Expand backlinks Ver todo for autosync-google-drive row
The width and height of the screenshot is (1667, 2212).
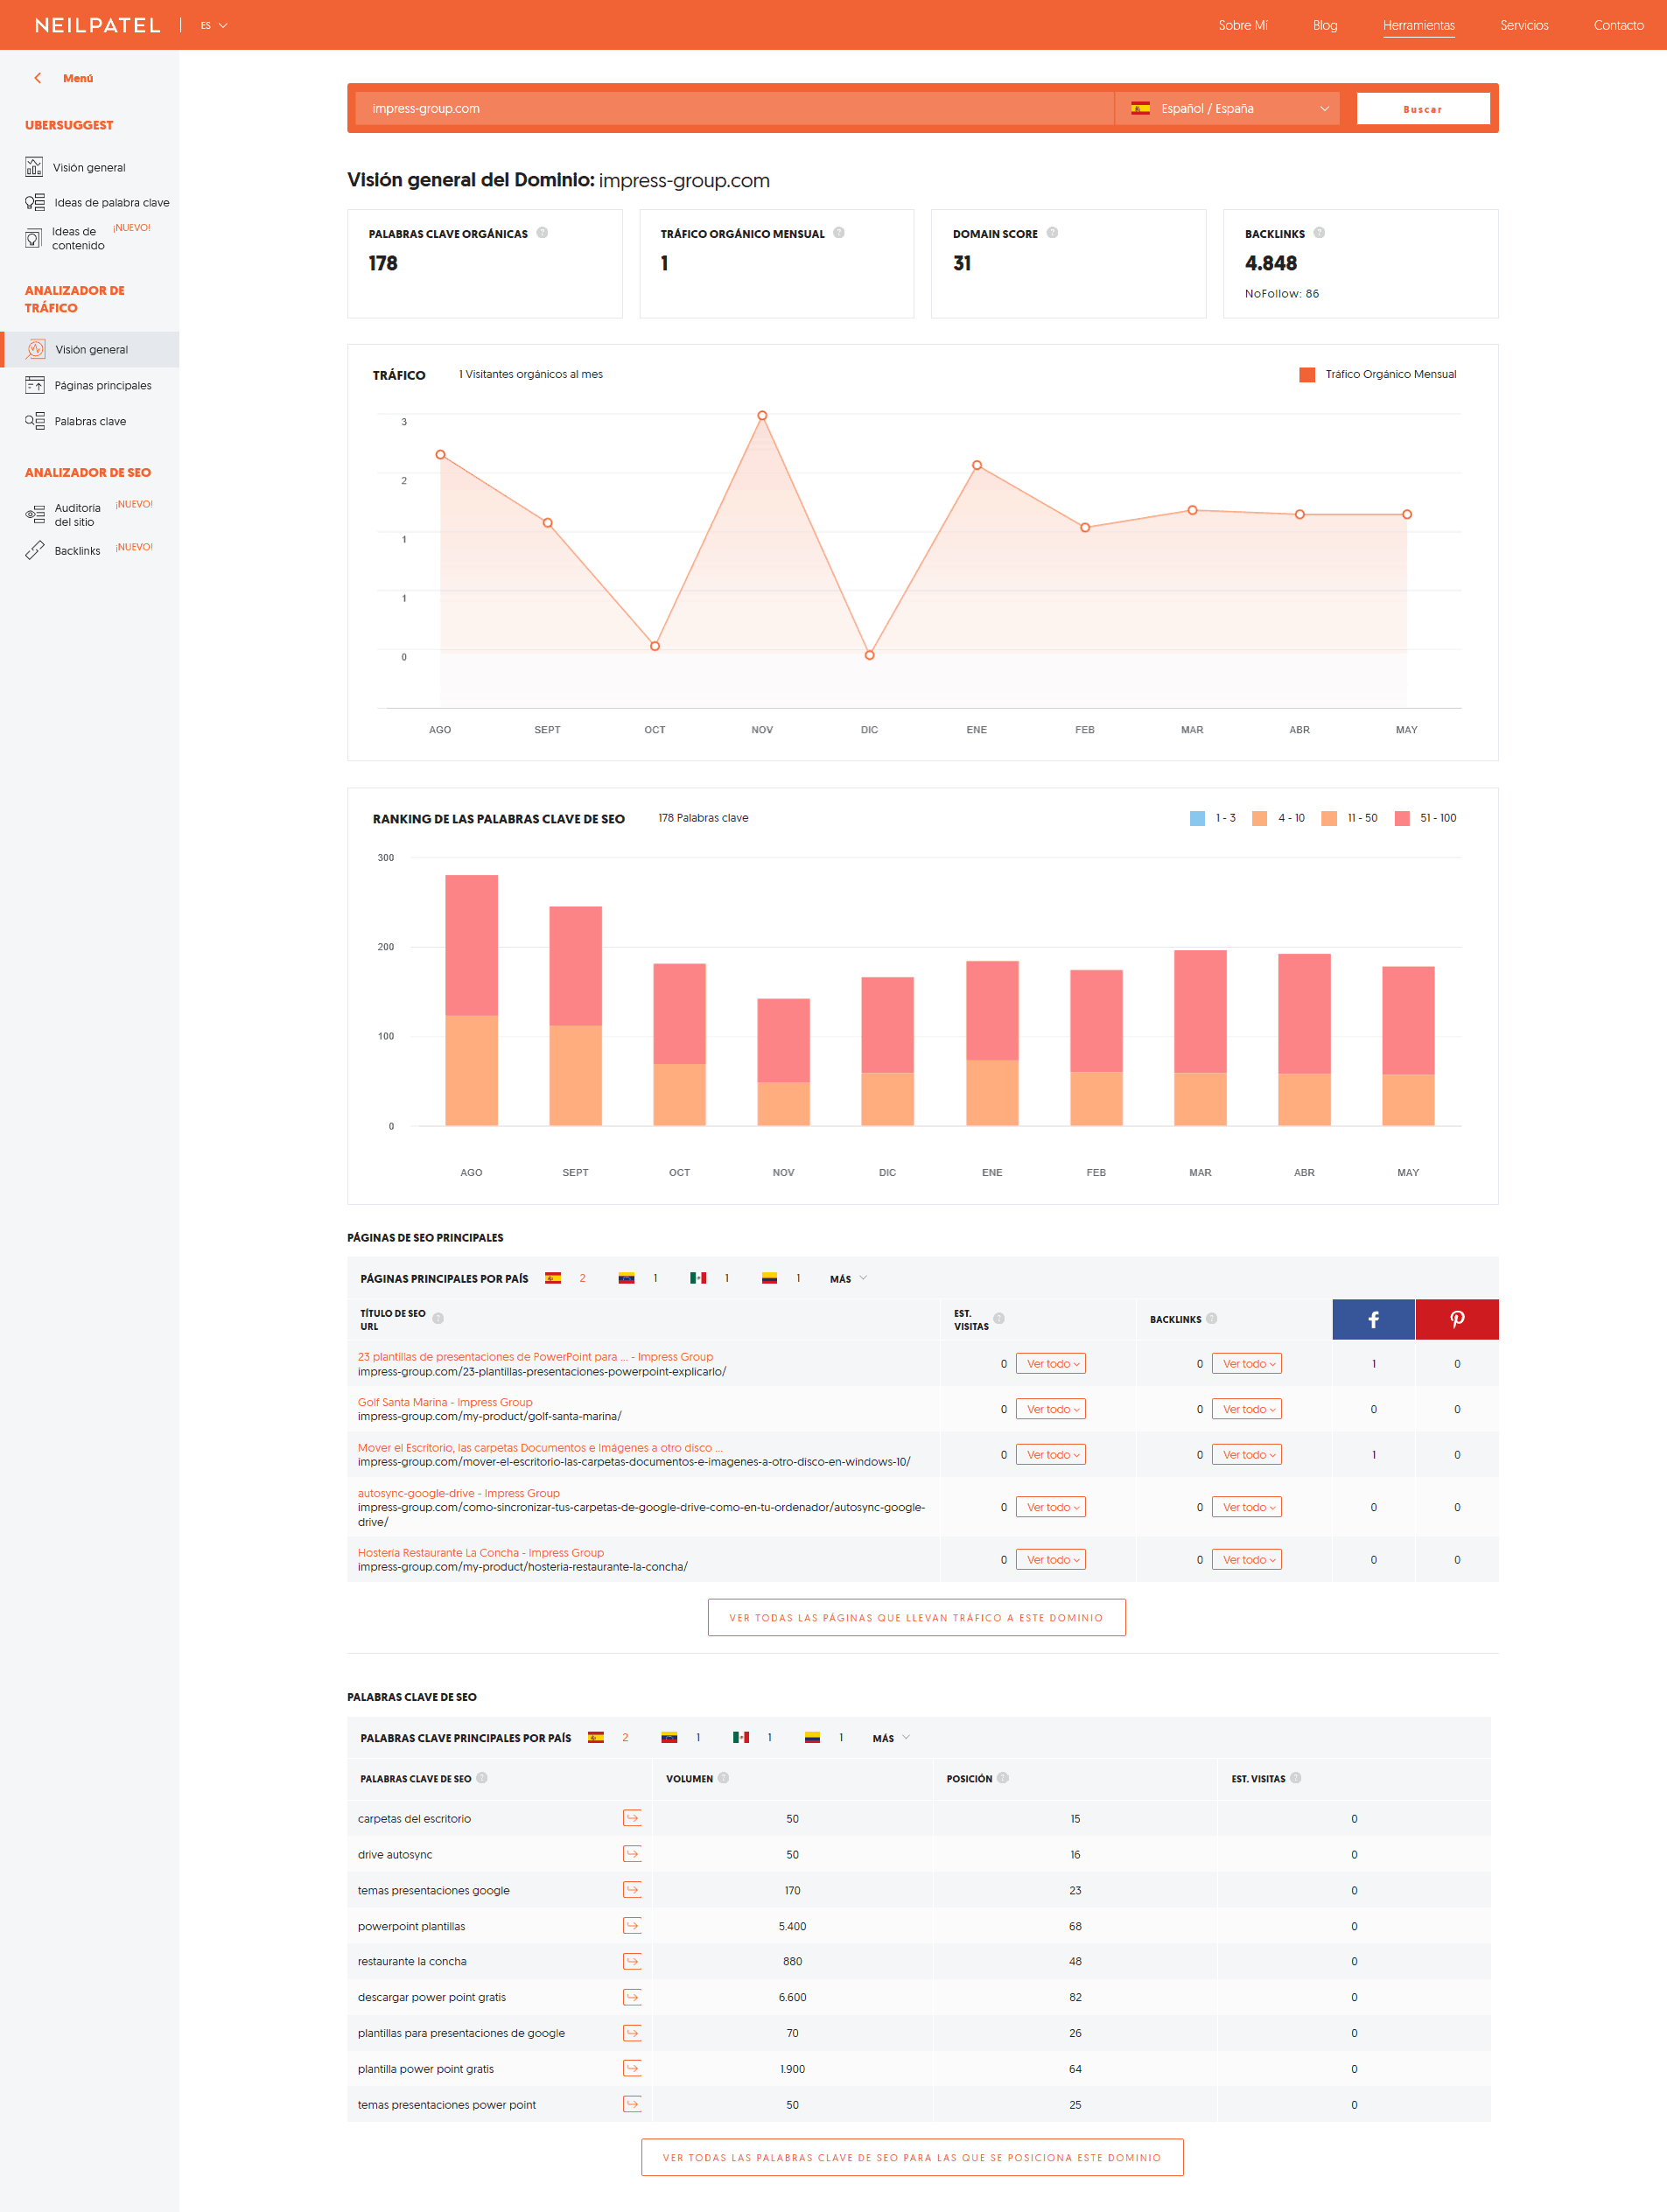1246,1507
